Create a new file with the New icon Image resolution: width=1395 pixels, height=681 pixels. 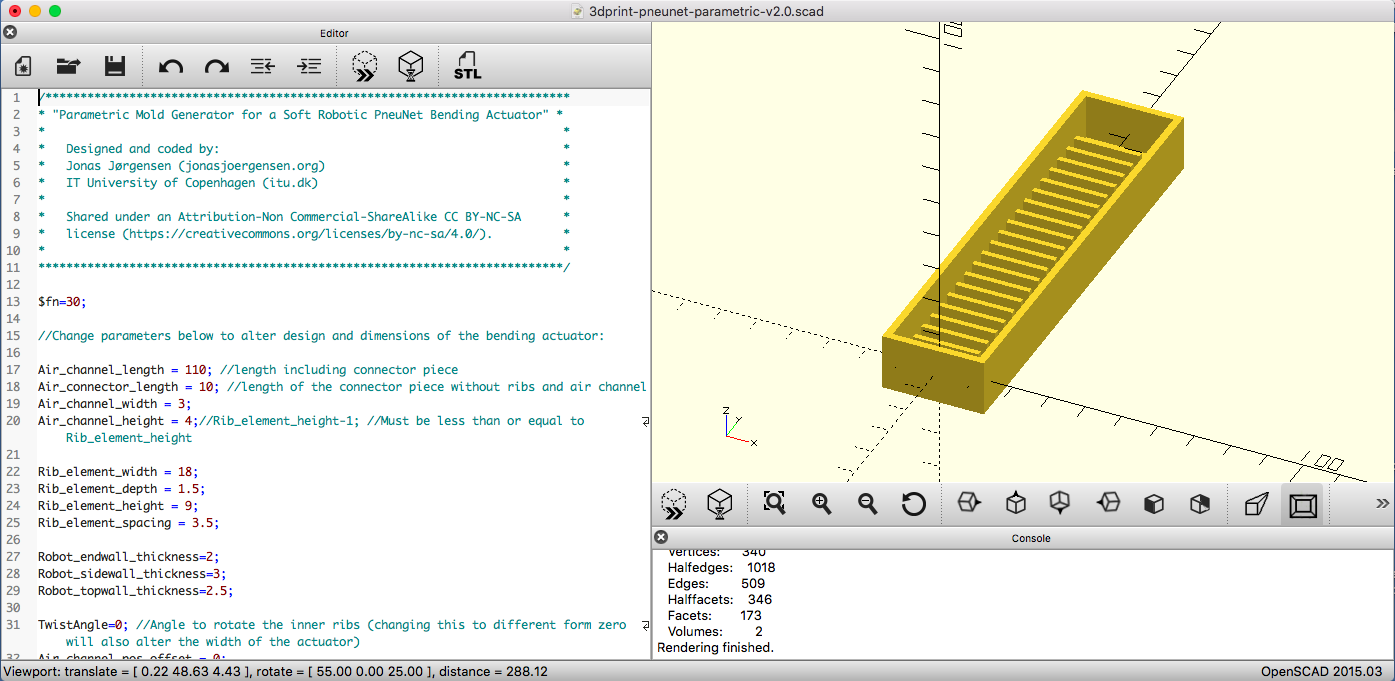(23, 67)
